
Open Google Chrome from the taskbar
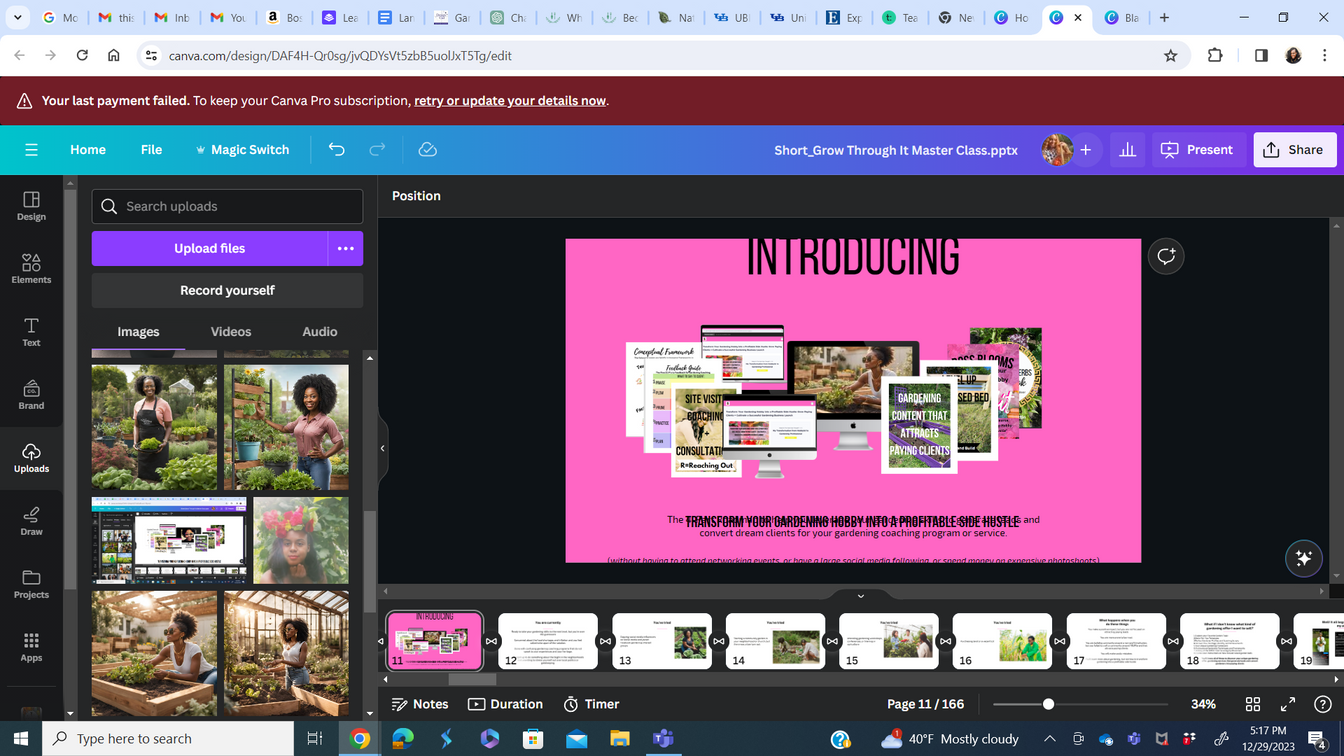[360, 739]
